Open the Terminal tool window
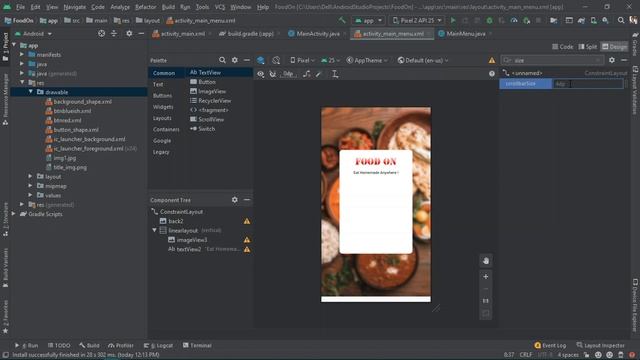The width and height of the screenshot is (640, 360). click(197, 345)
